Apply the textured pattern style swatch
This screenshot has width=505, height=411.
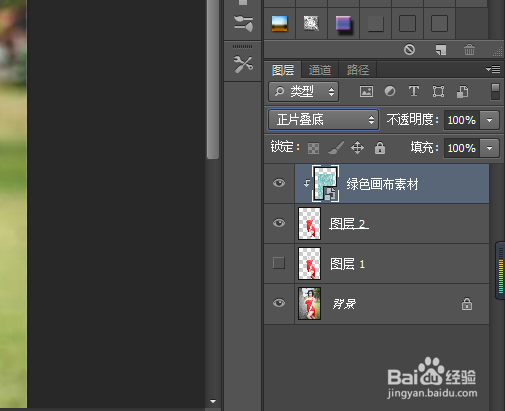(x=311, y=23)
